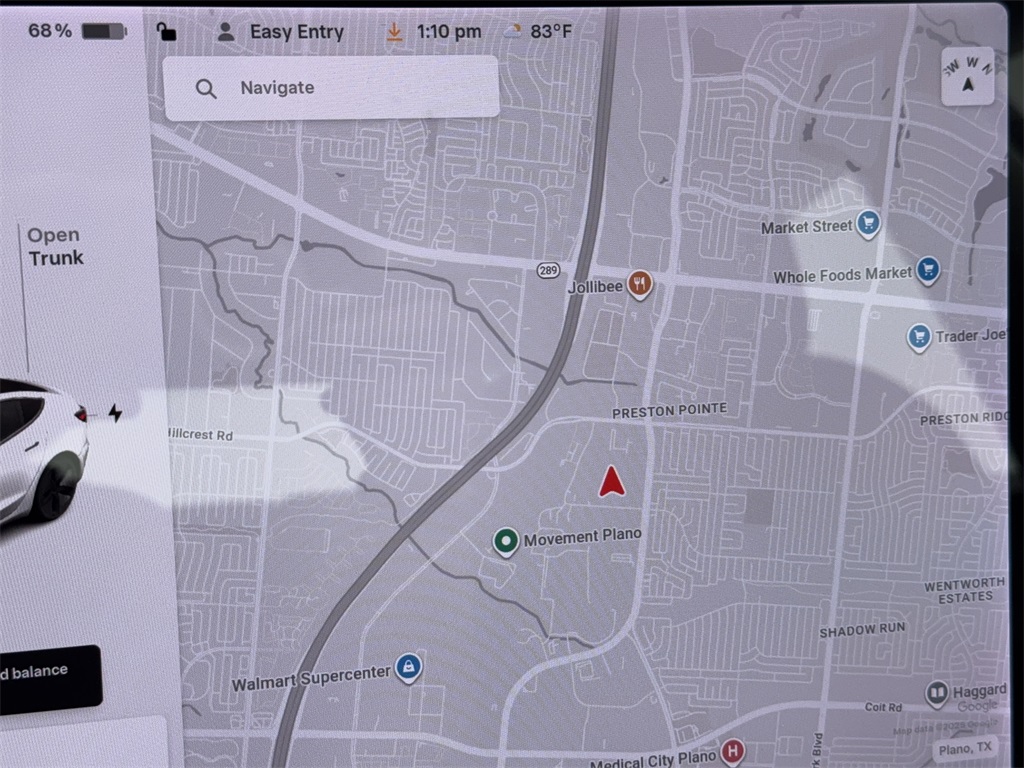1024x768 pixels.
Task: Open the Easy Entry driver profile
Action: pos(281,32)
